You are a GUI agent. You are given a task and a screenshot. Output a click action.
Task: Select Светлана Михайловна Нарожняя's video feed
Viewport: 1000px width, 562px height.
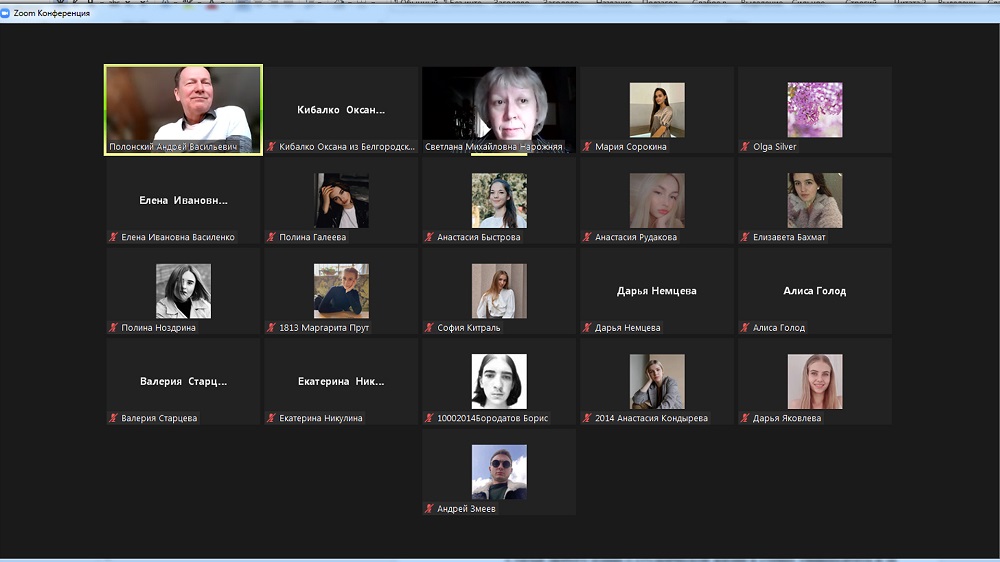(x=499, y=105)
